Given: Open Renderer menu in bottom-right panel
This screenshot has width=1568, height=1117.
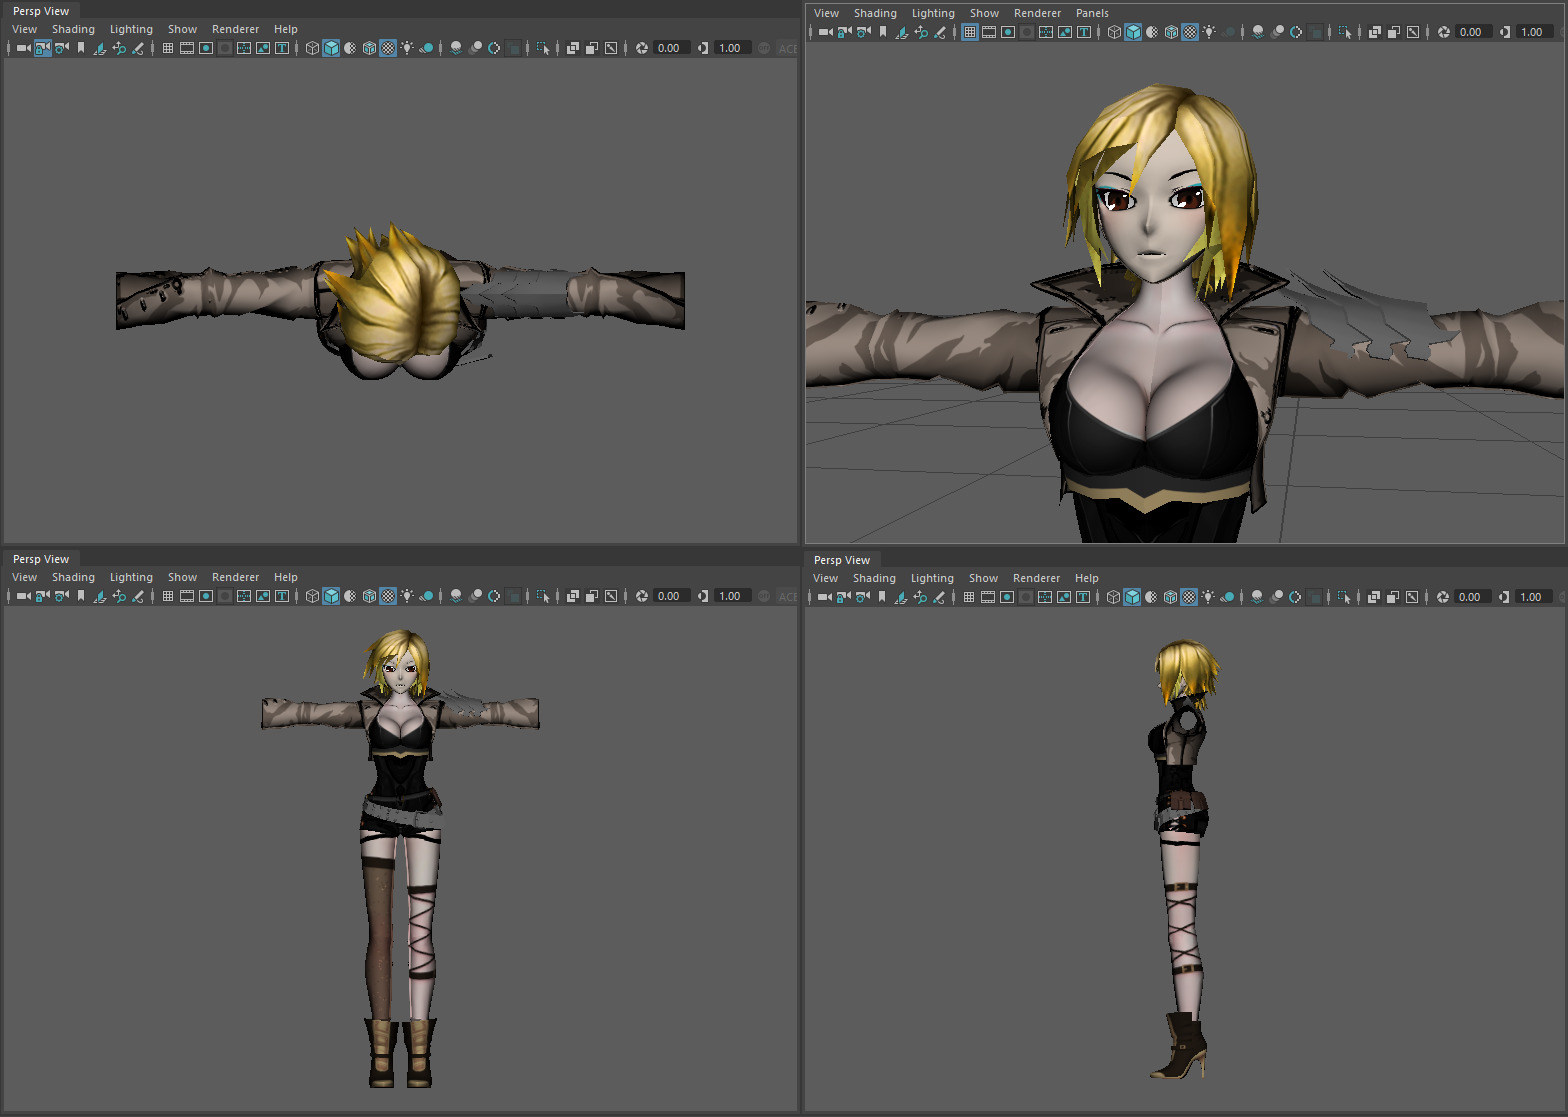Looking at the screenshot, I should click(1036, 578).
